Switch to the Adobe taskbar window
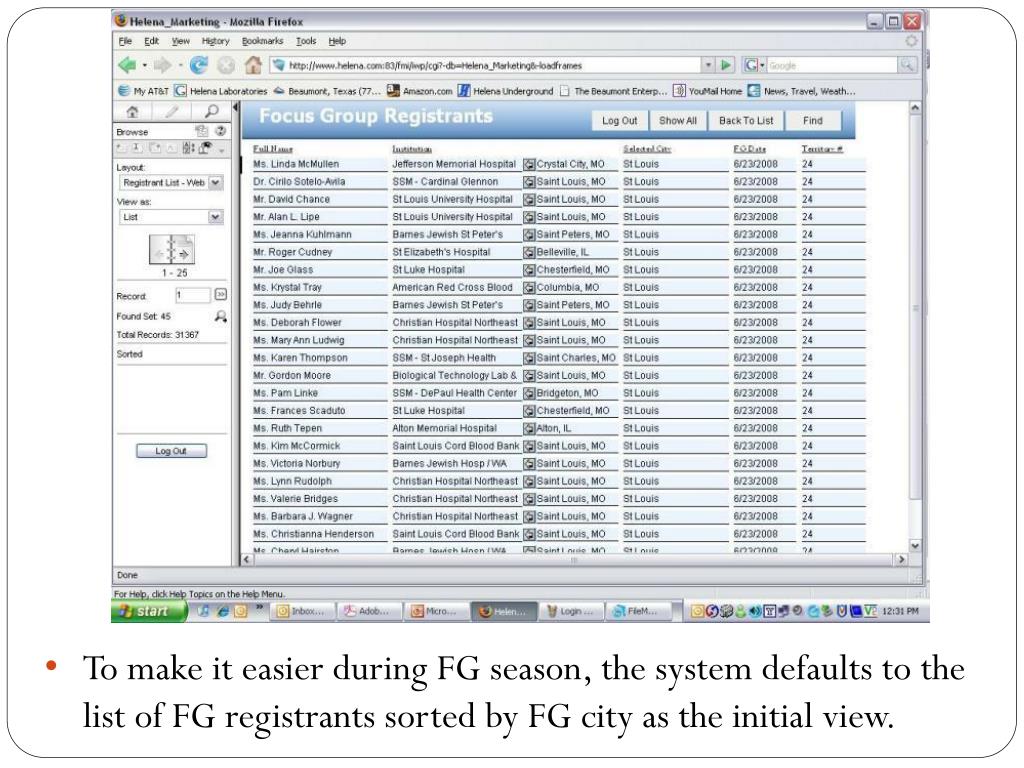 368,611
